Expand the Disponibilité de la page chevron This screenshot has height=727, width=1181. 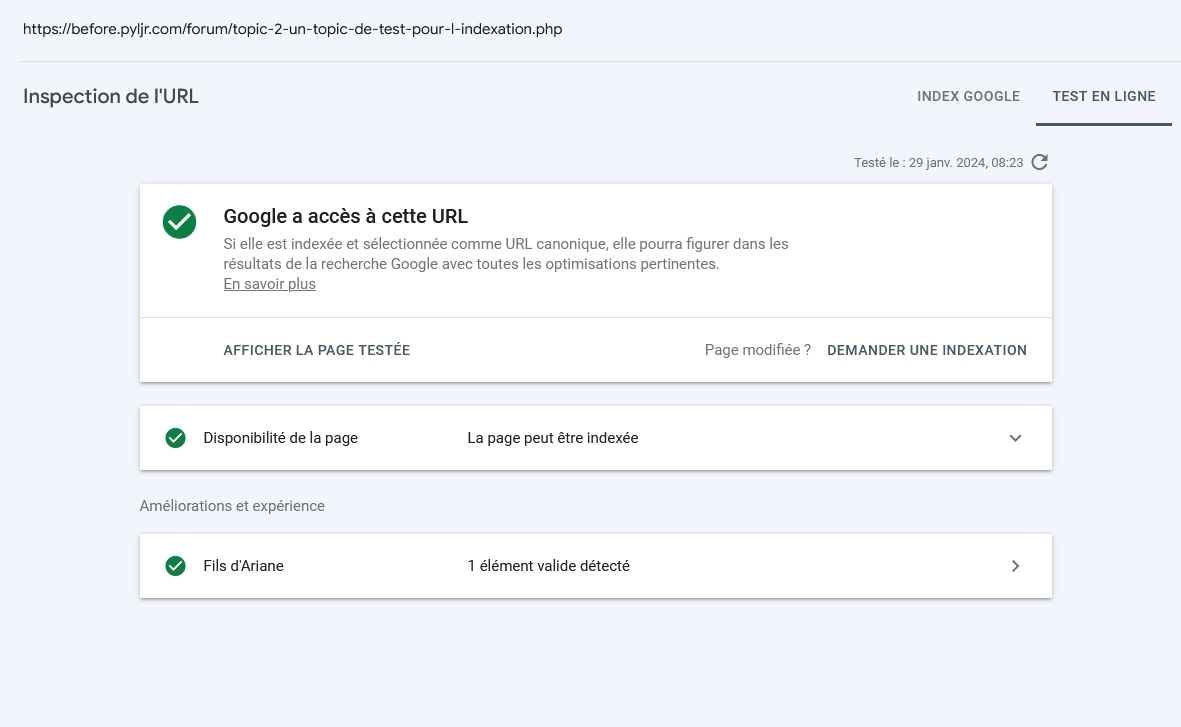coord(1015,438)
